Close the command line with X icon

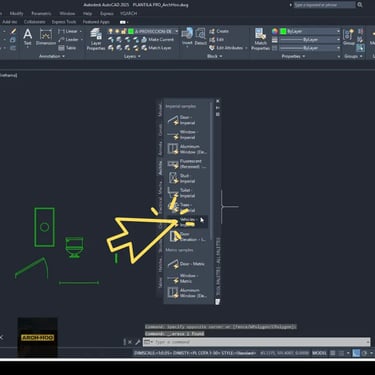(x=130, y=342)
